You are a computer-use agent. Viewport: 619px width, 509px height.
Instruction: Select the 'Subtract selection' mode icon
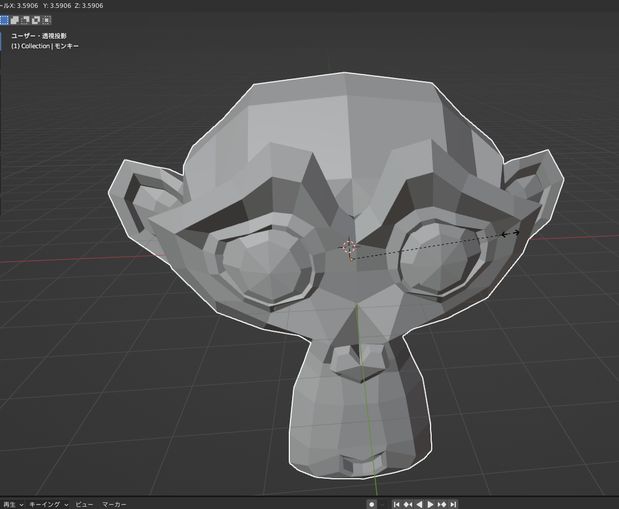pos(25,20)
